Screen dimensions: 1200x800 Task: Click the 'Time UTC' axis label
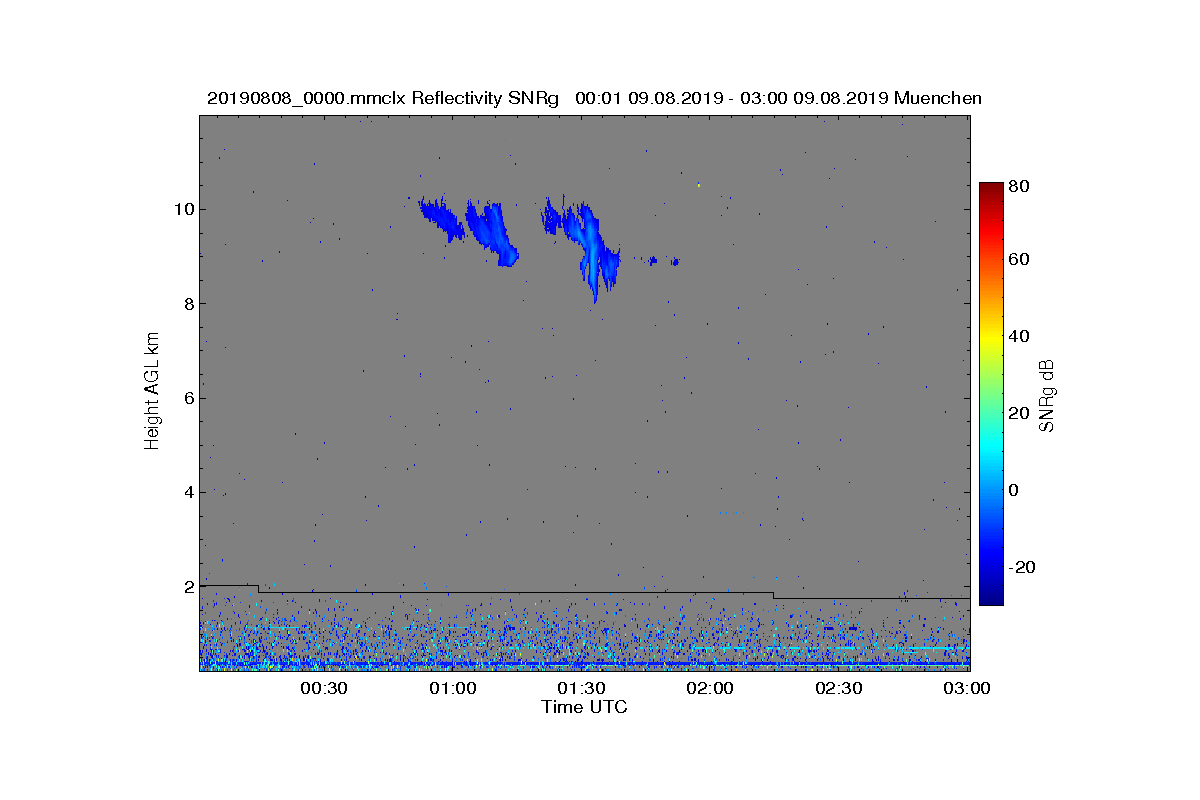(x=585, y=707)
